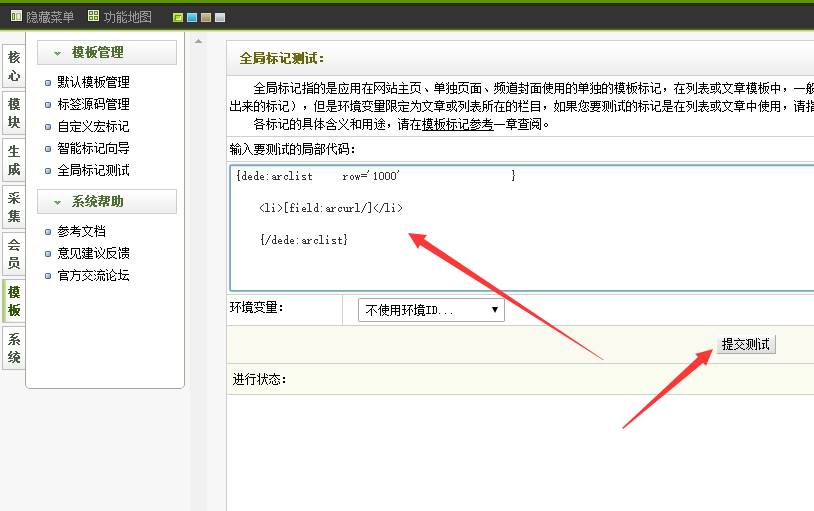Pick the green skin color swatch
Screen dimensions: 814x511
(178, 18)
